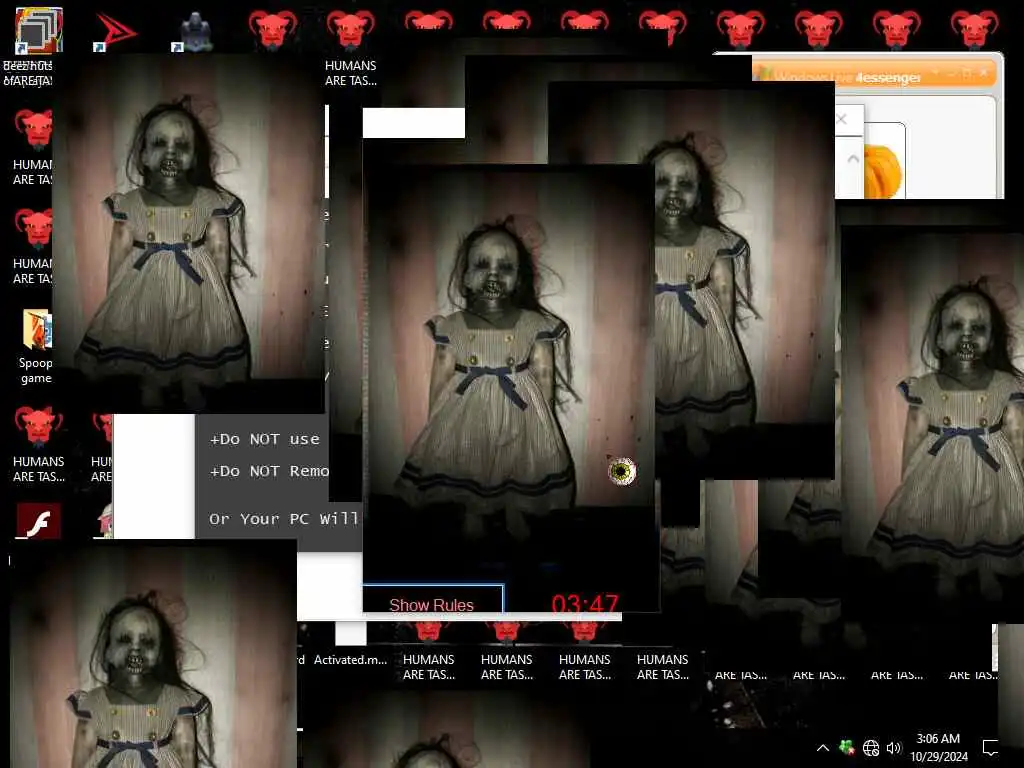
Task: Open network settings from the globe tray icon
Action: [871, 748]
